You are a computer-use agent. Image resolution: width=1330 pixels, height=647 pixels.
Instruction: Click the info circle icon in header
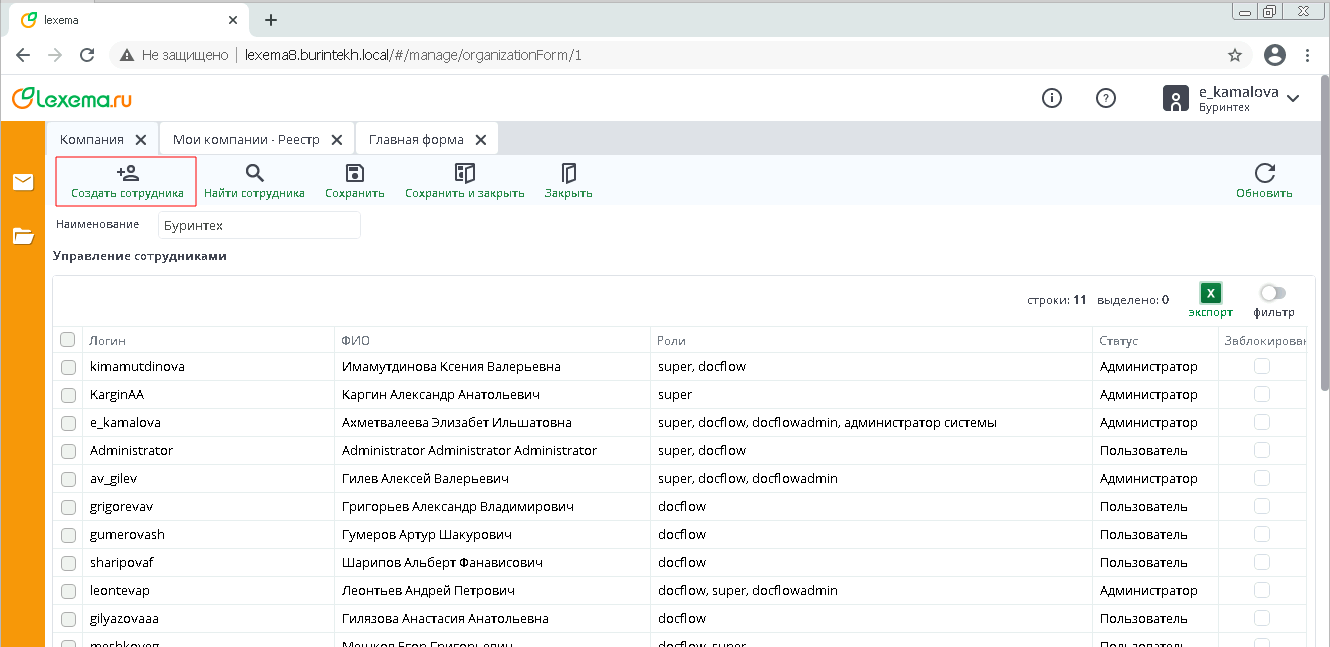(1051, 98)
